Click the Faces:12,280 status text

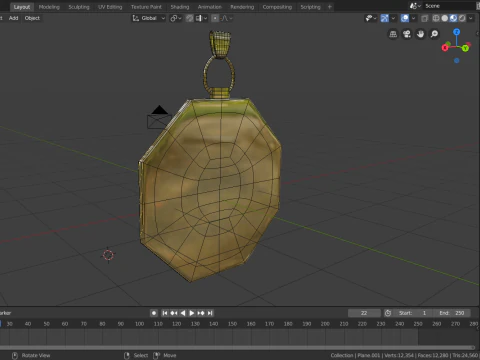[x=433, y=355]
